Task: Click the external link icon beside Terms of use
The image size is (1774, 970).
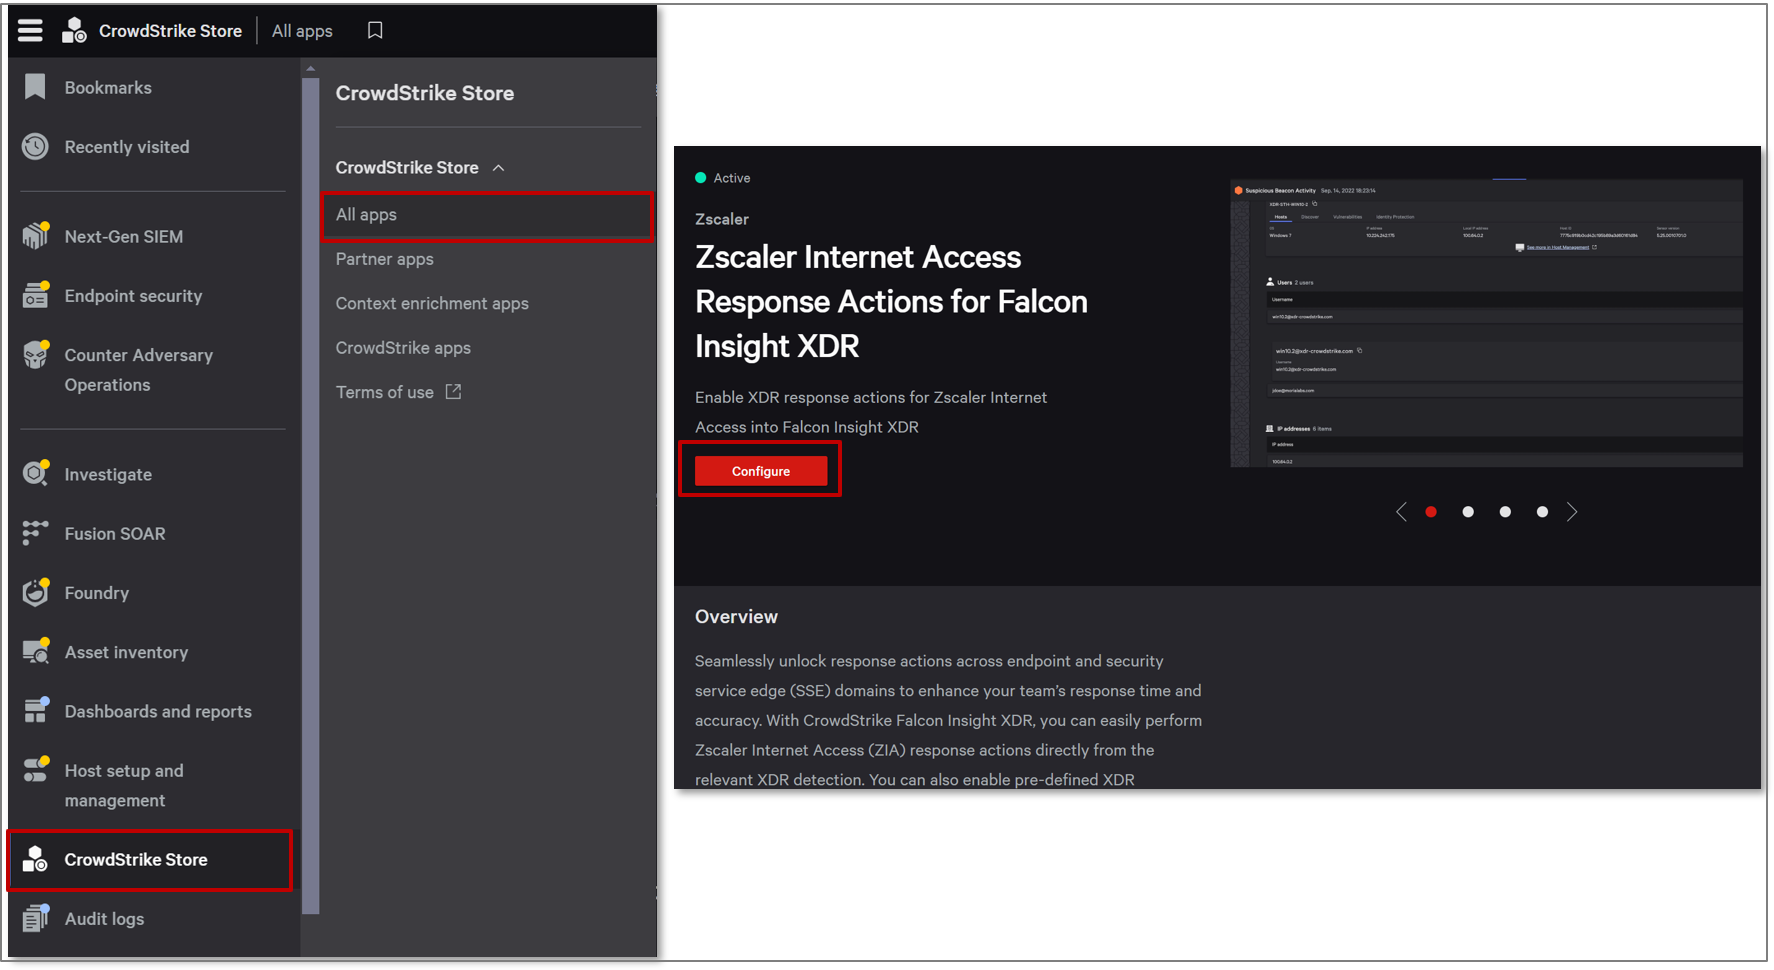Action: pos(453,392)
